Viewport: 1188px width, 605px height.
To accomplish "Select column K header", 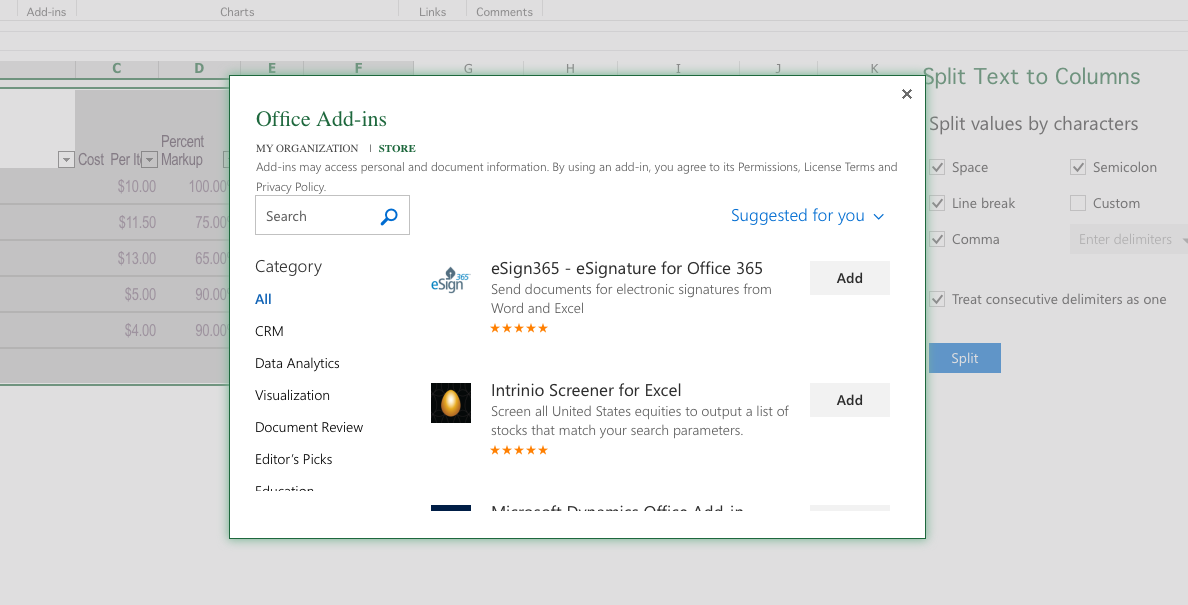I will click(x=874, y=68).
